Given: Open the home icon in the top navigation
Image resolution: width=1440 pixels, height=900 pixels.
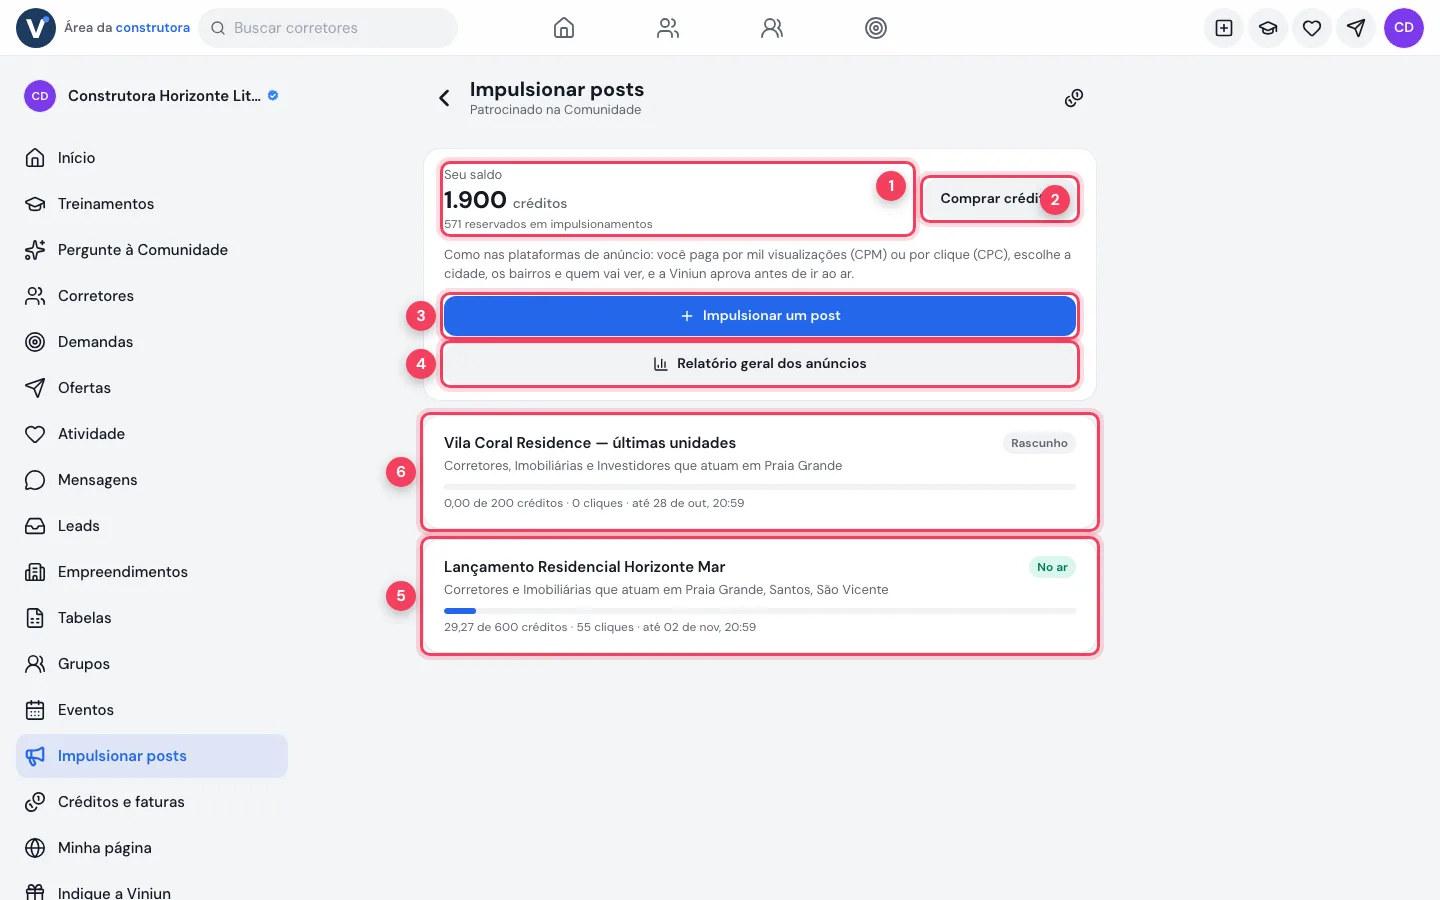Looking at the screenshot, I should [x=564, y=28].
